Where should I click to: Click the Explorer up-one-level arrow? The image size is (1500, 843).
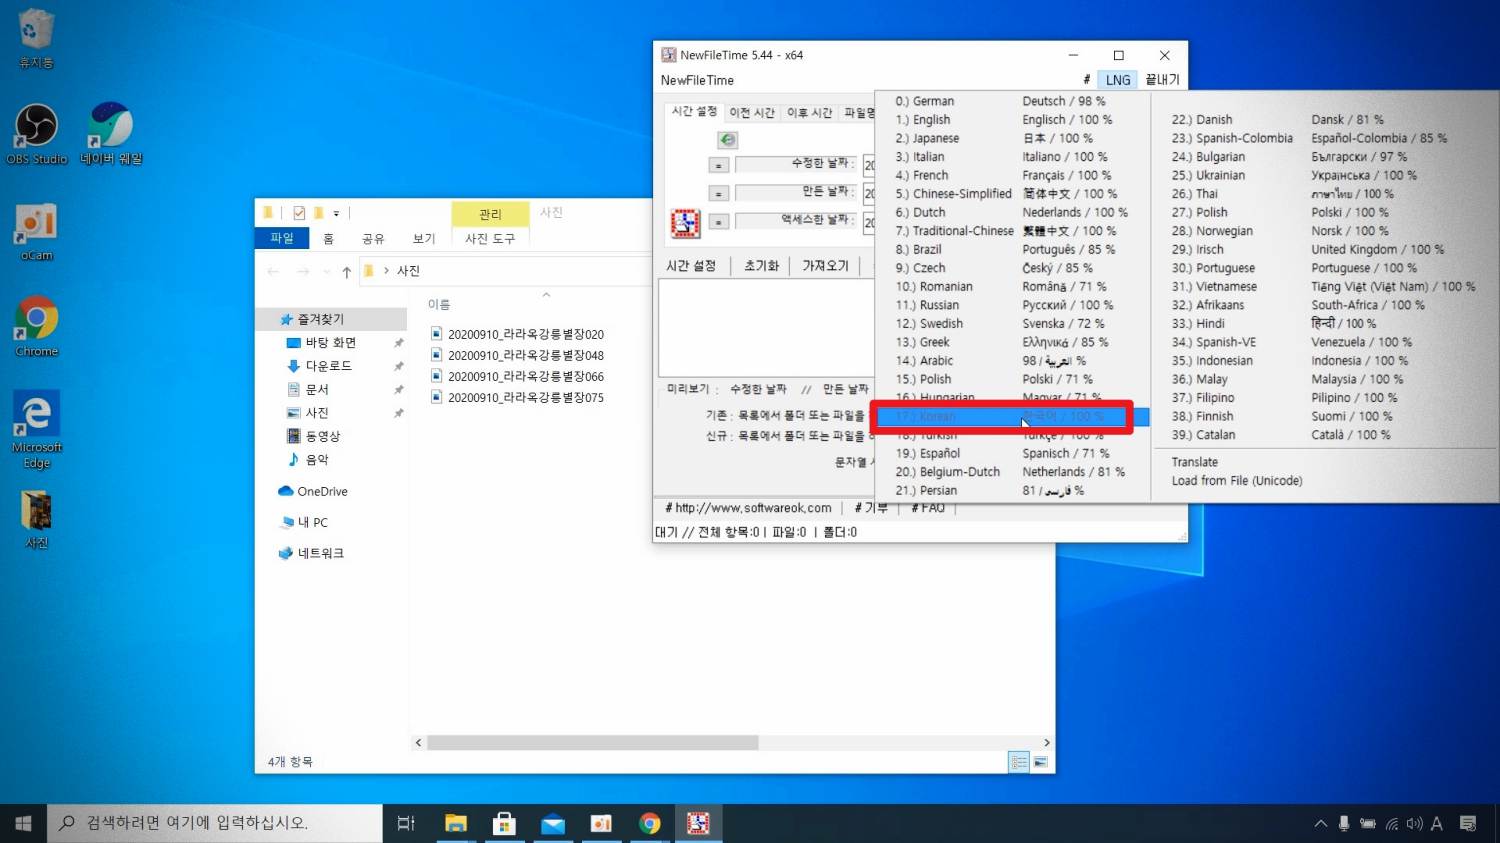pyautogui.click(x=346, y=272)
